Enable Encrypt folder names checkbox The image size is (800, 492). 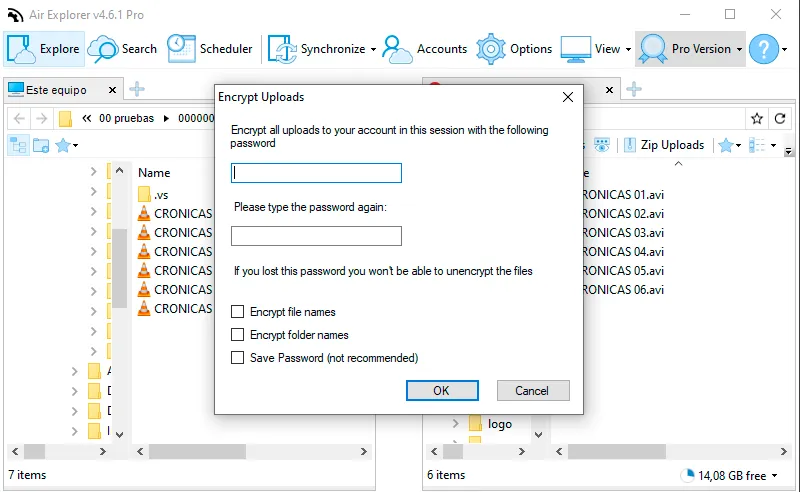click(237, 334)
